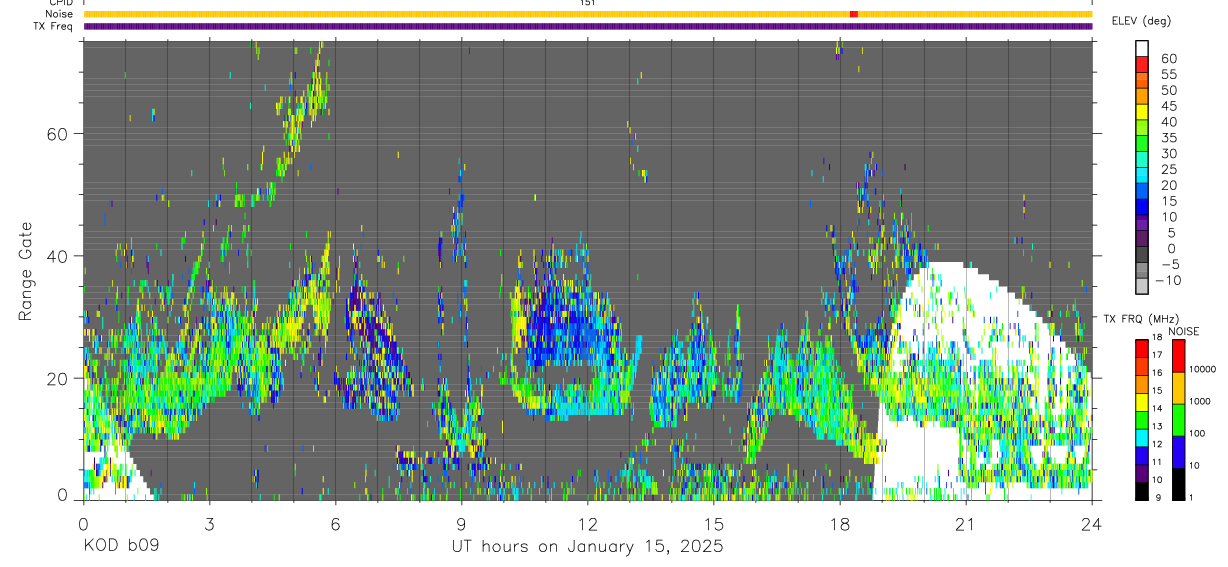Click the '20' tick label on the Range Gate axis

[58, 378]
